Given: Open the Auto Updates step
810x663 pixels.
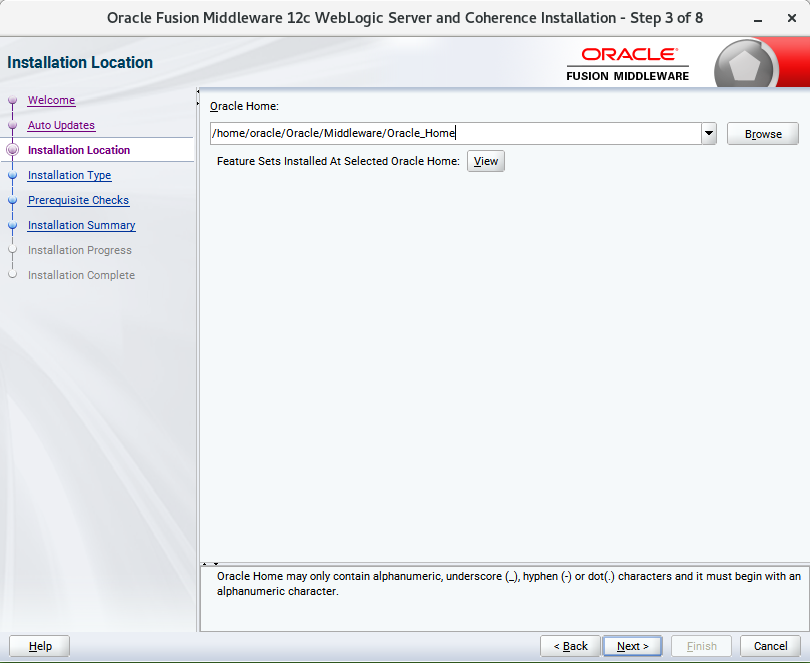Looking at the screenshot, I should pyautogui.click(x=61, y=125).
